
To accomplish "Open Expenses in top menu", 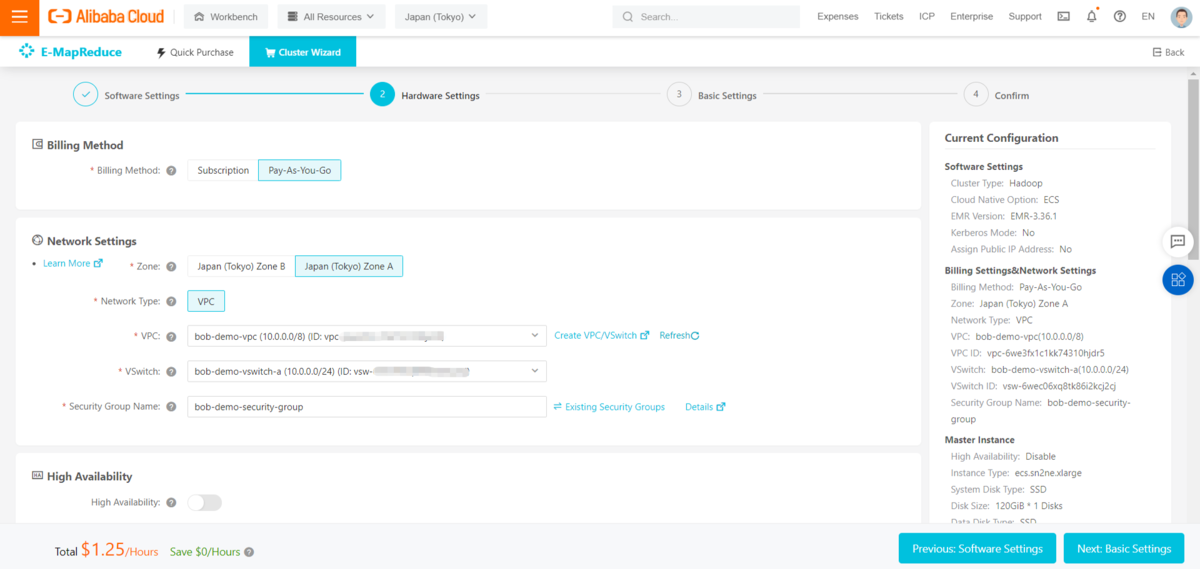I will [x=838, y=17].
